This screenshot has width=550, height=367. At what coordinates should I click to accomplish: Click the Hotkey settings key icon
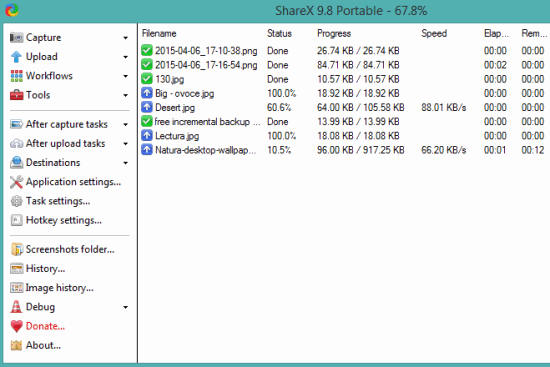point(16,220)
